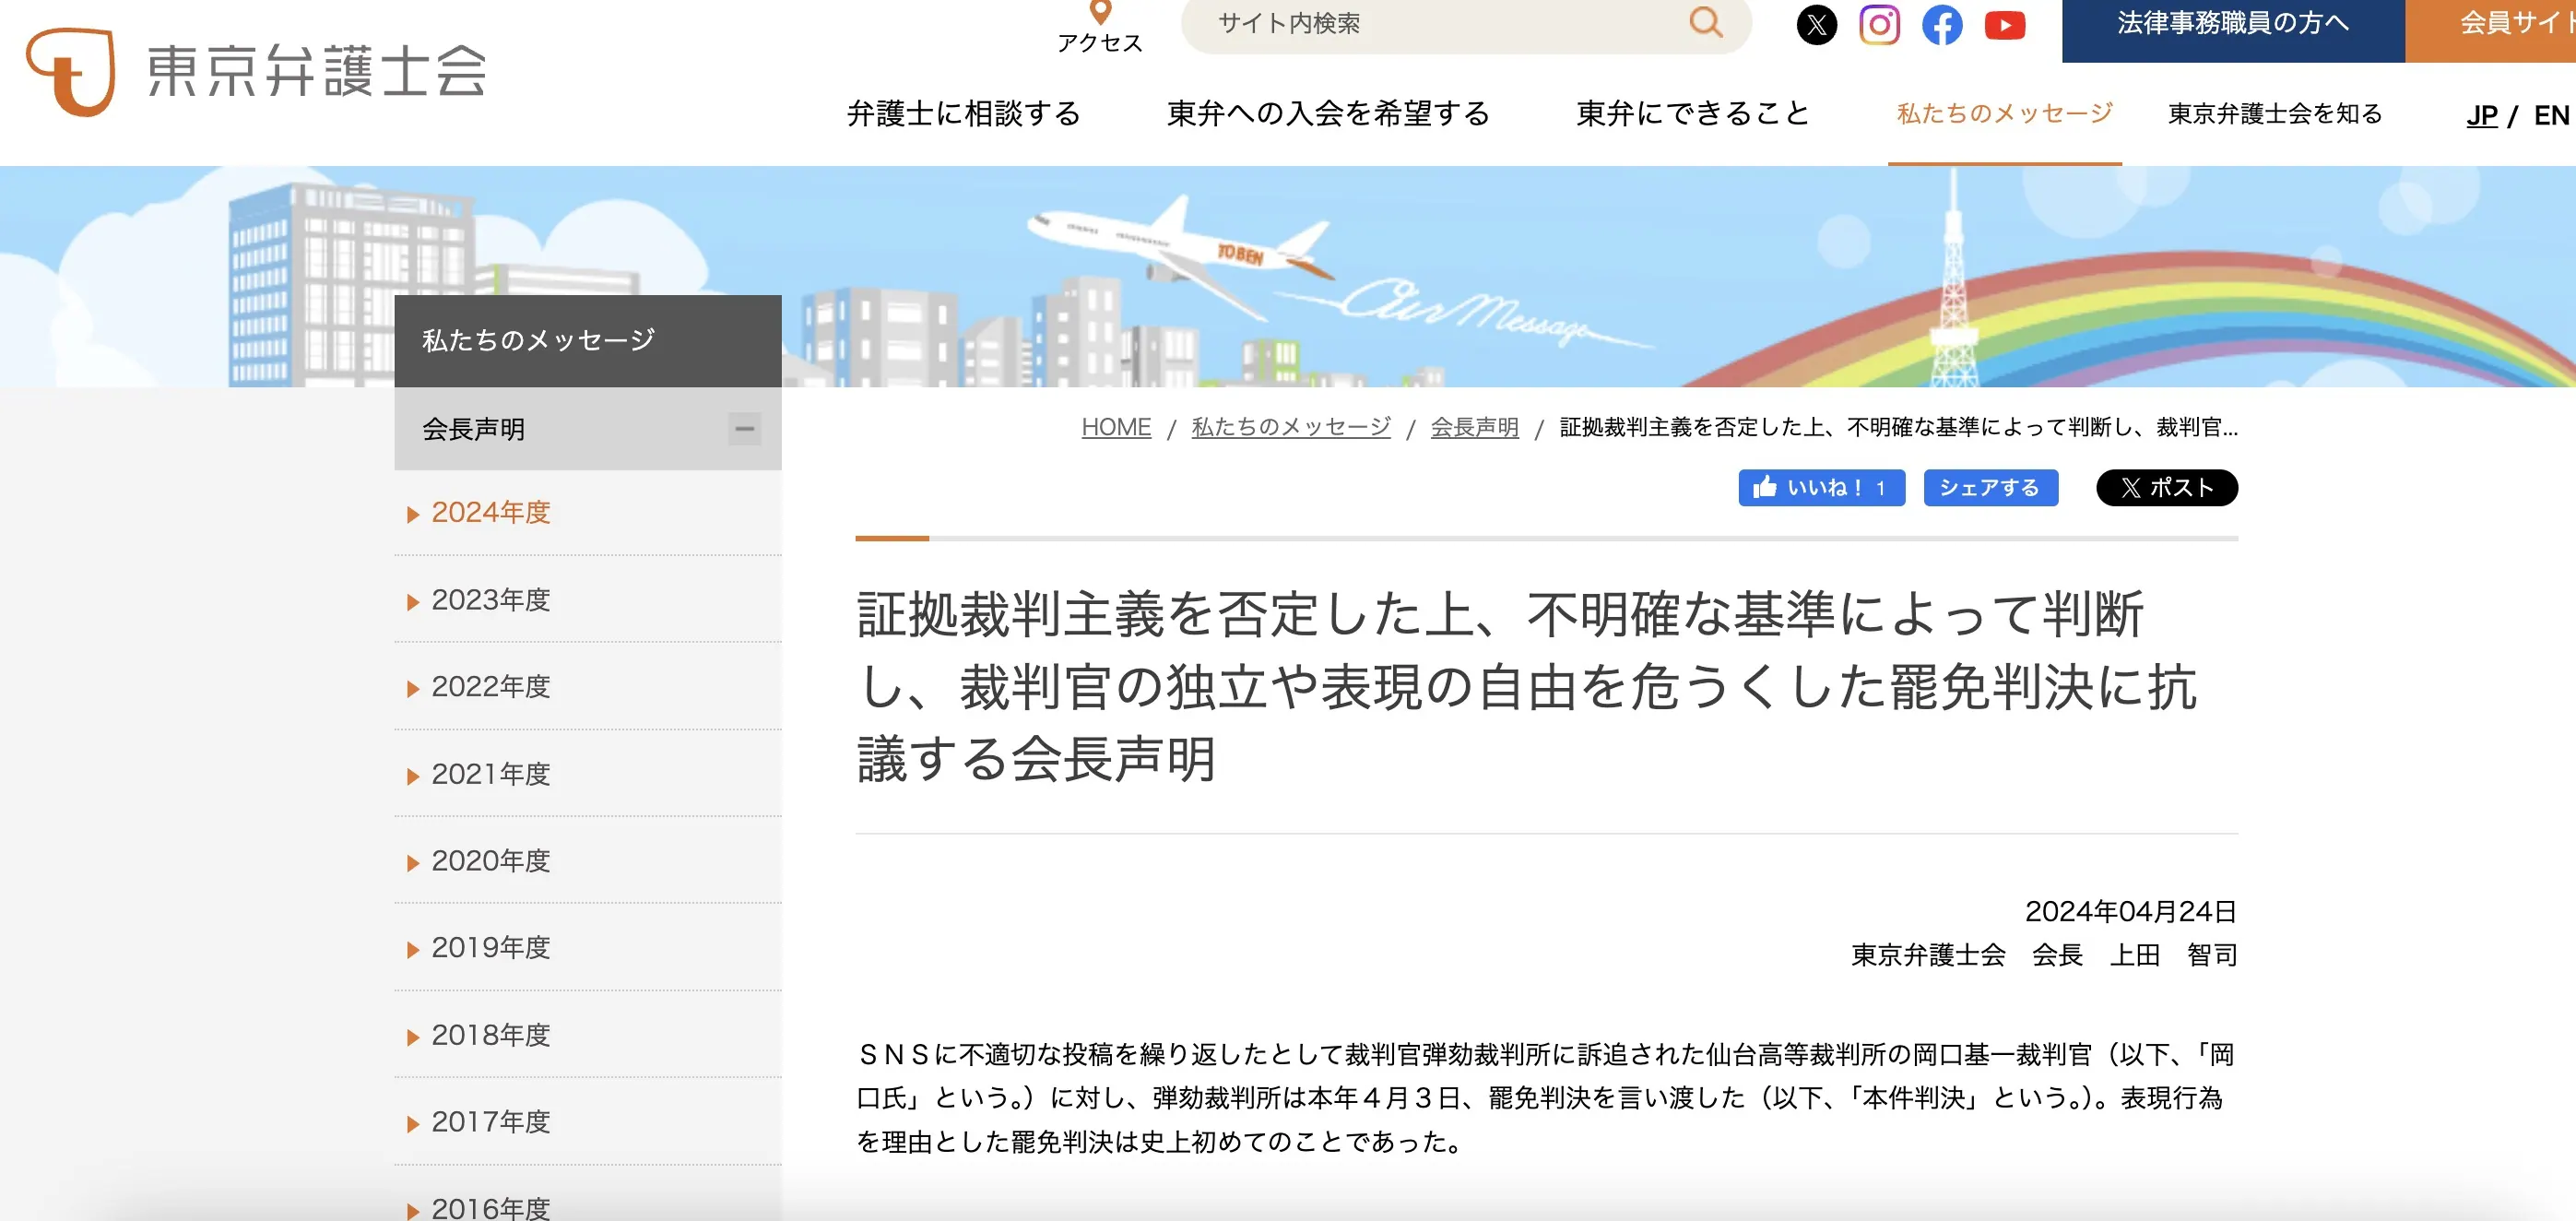Image resolution: width=2576 pixels, height=1221 pixels.
Task: Open the 2024年度 sidebar entry
Action: point(490,513)
